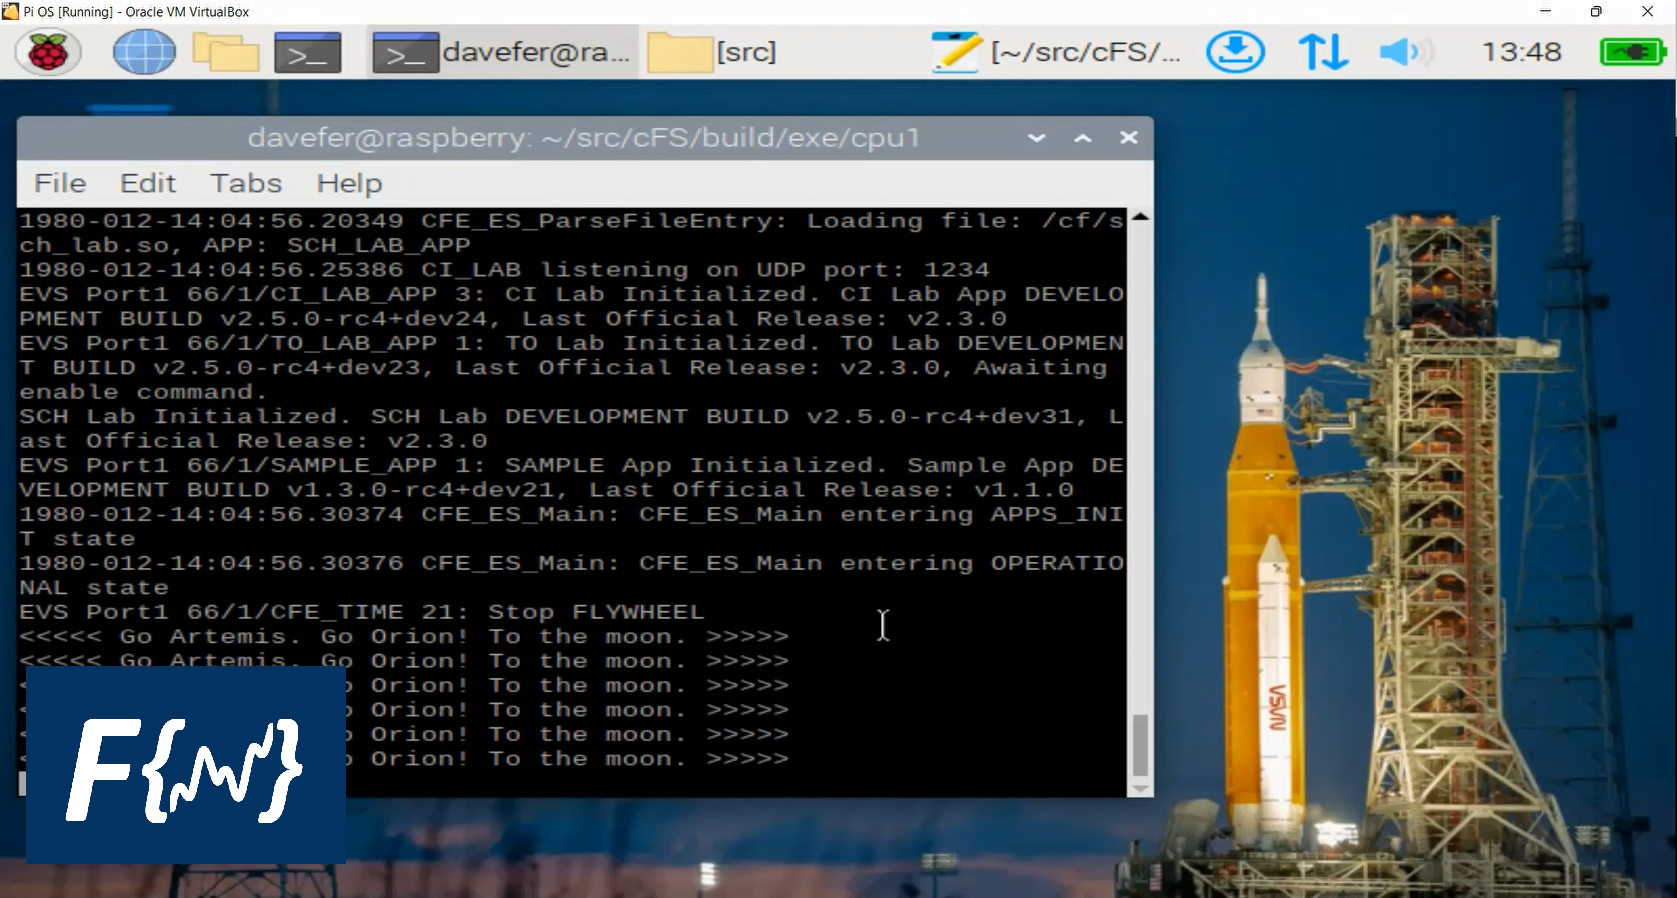Click the 'Stop FLYWHEEL' log line

(x=362, y=612)
